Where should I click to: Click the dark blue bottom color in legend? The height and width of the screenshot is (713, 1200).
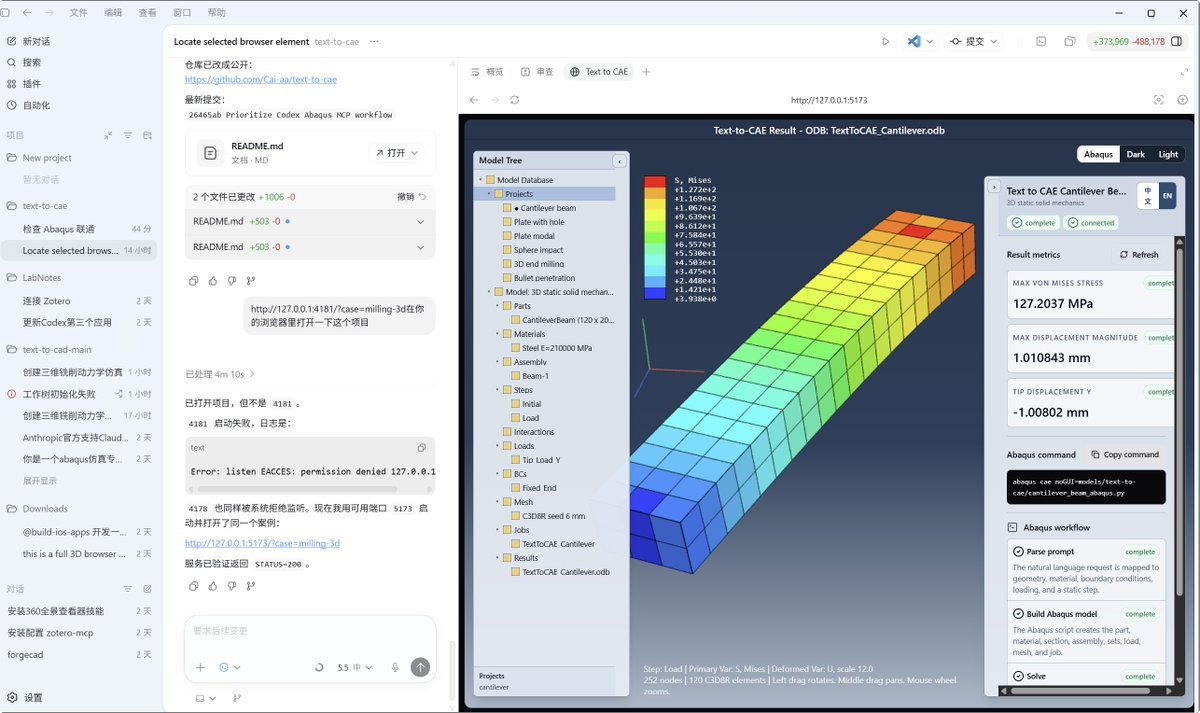click(x=654, y=293)
